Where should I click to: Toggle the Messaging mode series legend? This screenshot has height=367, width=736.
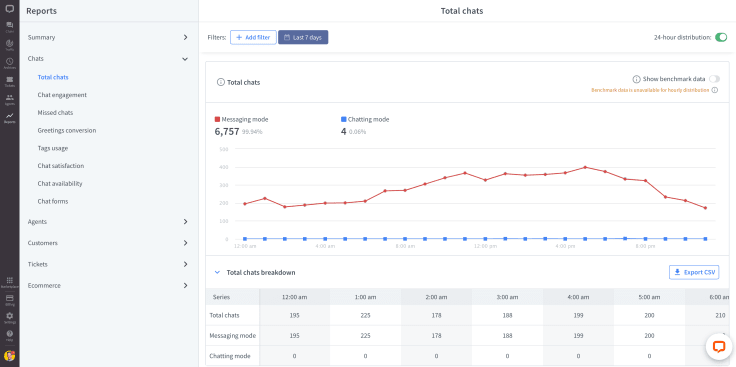pos(242,120)
